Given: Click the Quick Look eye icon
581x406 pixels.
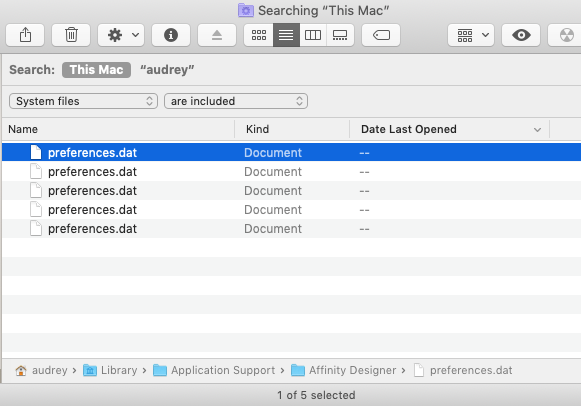Looking at the screenshot, I should pyautogui.click(x=521, y=35).
